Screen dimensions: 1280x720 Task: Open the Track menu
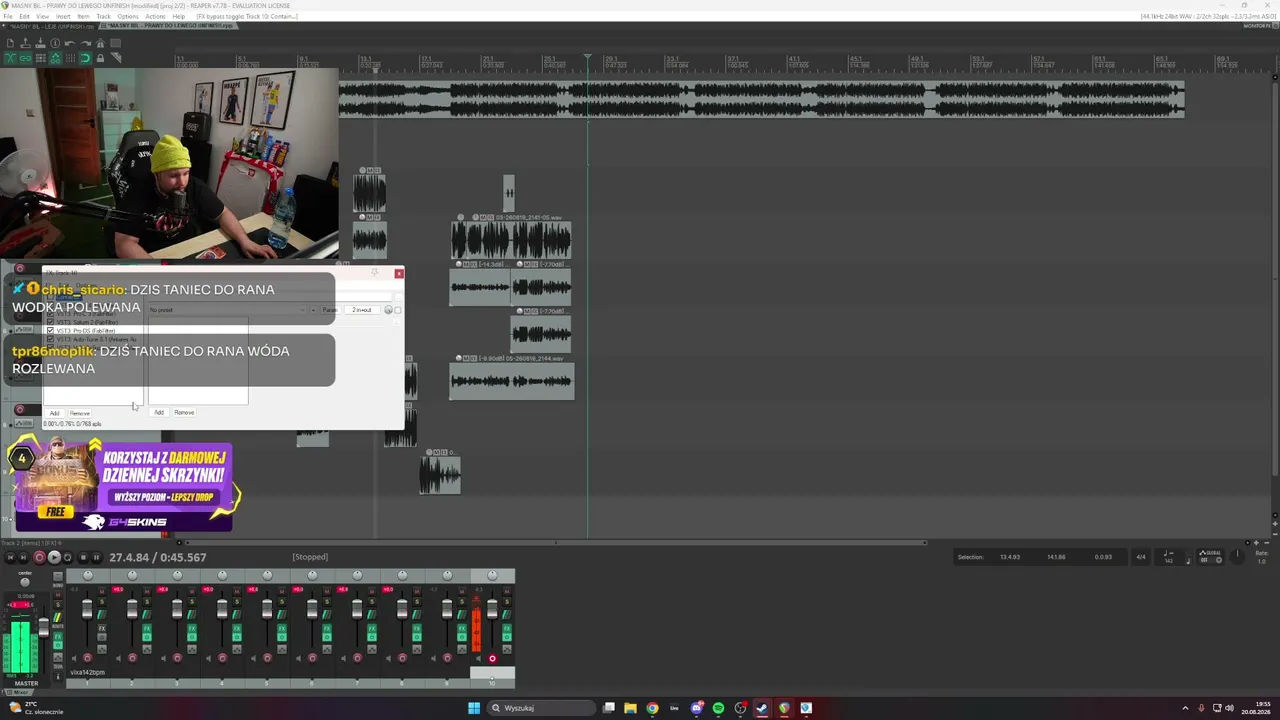103,17
